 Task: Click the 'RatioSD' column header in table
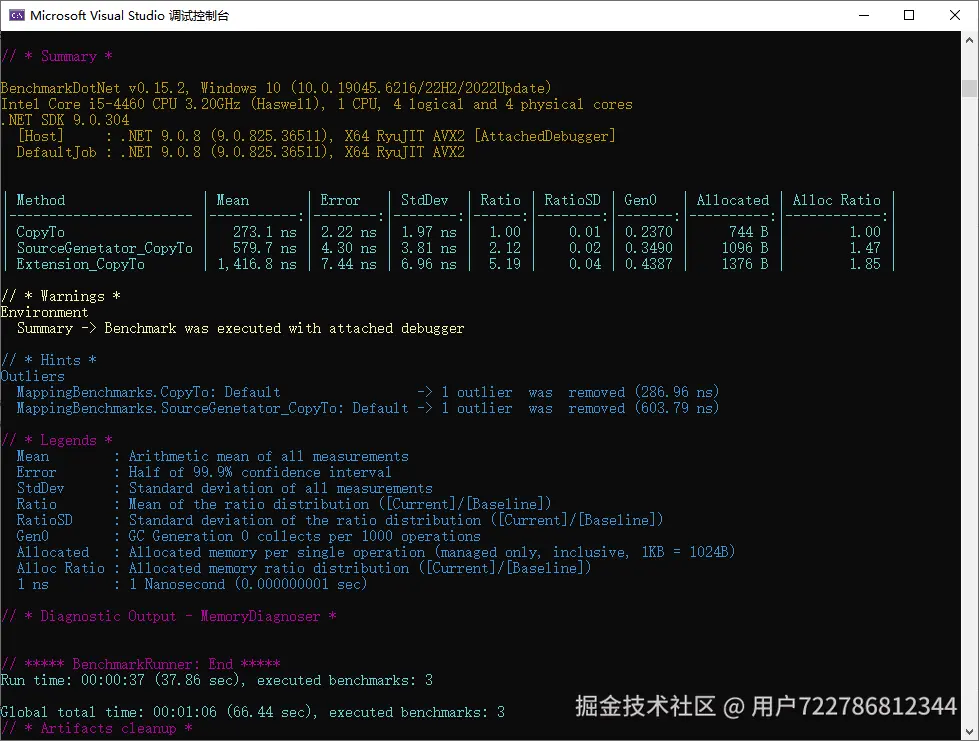point(573,200)
